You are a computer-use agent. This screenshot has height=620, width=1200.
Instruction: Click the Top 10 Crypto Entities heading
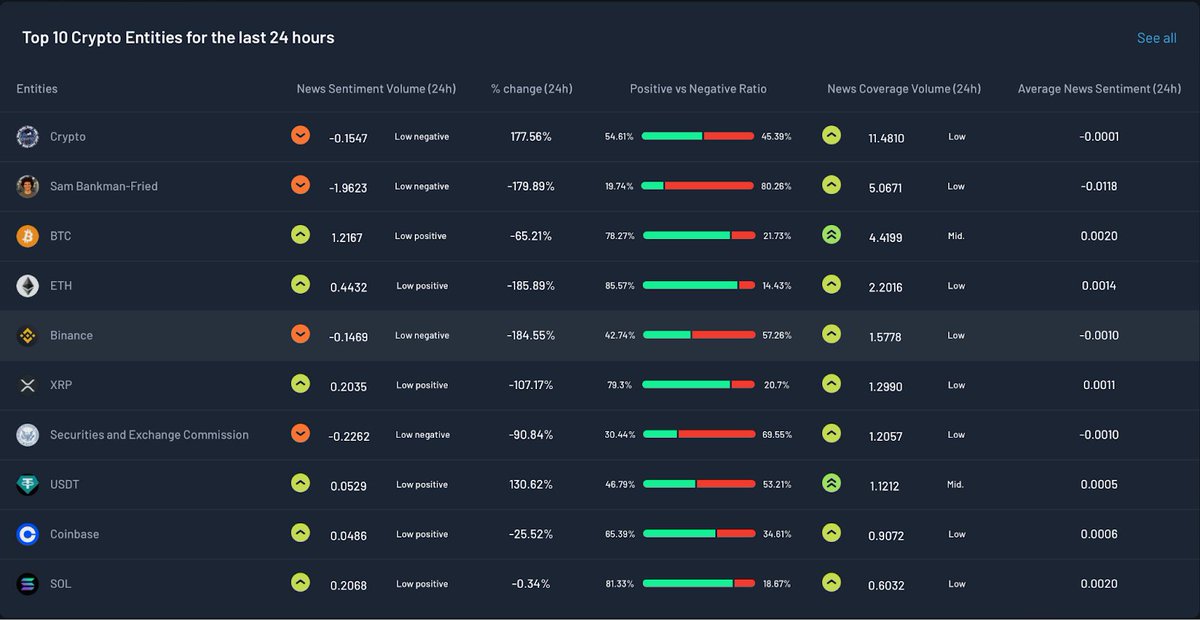pyautogui.click(x=178, y=37)
